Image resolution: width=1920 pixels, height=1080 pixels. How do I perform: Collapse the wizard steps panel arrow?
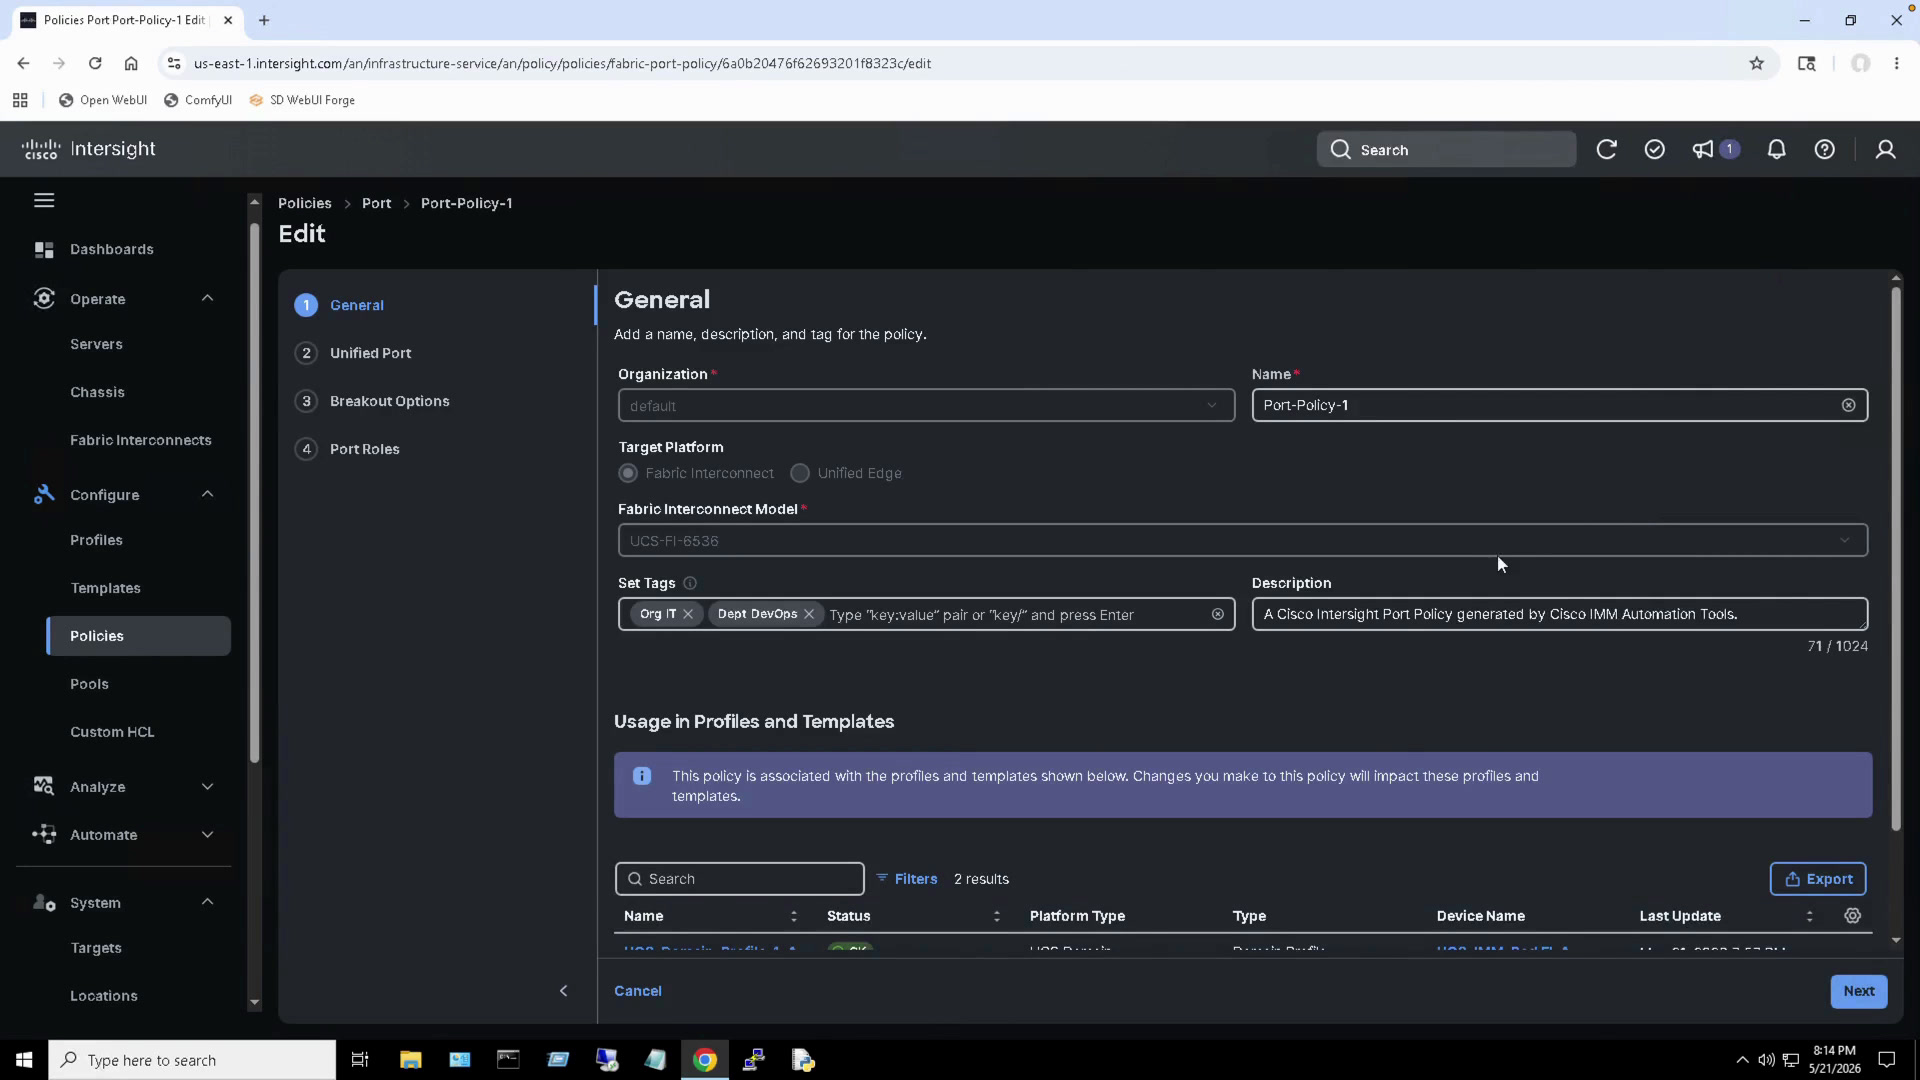pyautogui.click(x=563, y=991)
